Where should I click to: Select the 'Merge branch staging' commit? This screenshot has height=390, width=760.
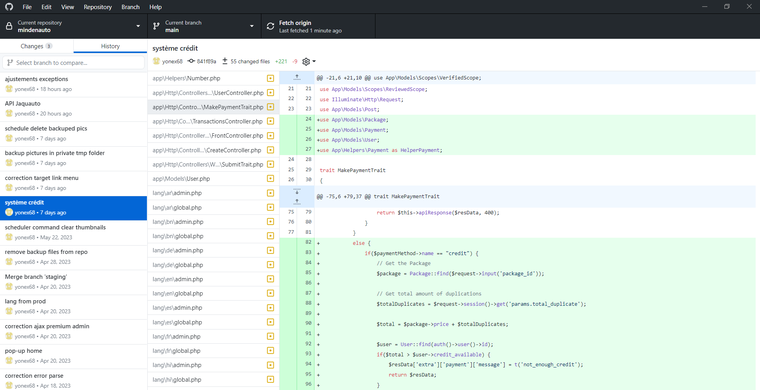(x=74, y=281)
